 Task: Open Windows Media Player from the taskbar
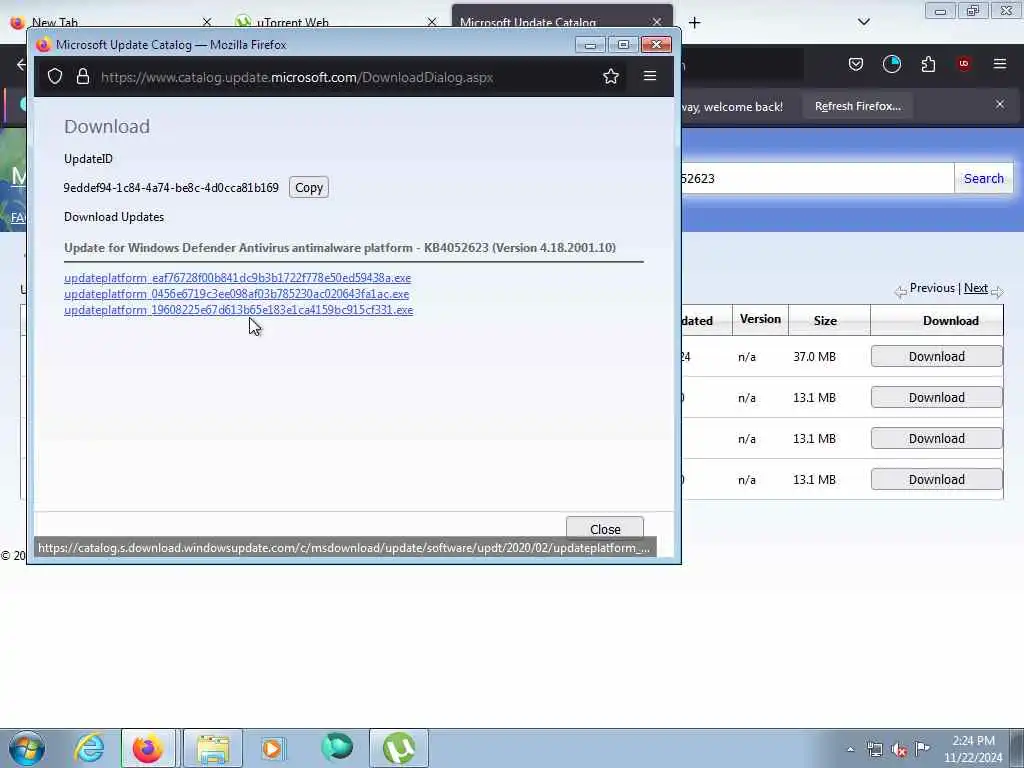(272, 748)
